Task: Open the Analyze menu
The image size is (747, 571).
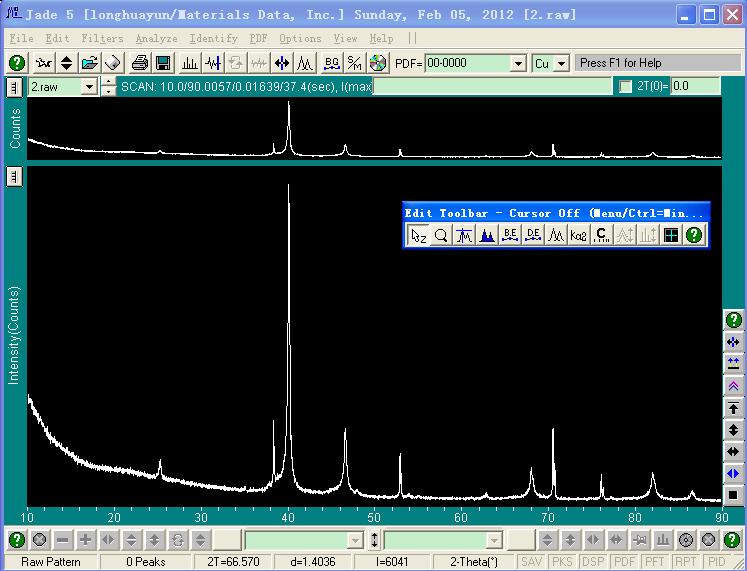Action: 157,39
